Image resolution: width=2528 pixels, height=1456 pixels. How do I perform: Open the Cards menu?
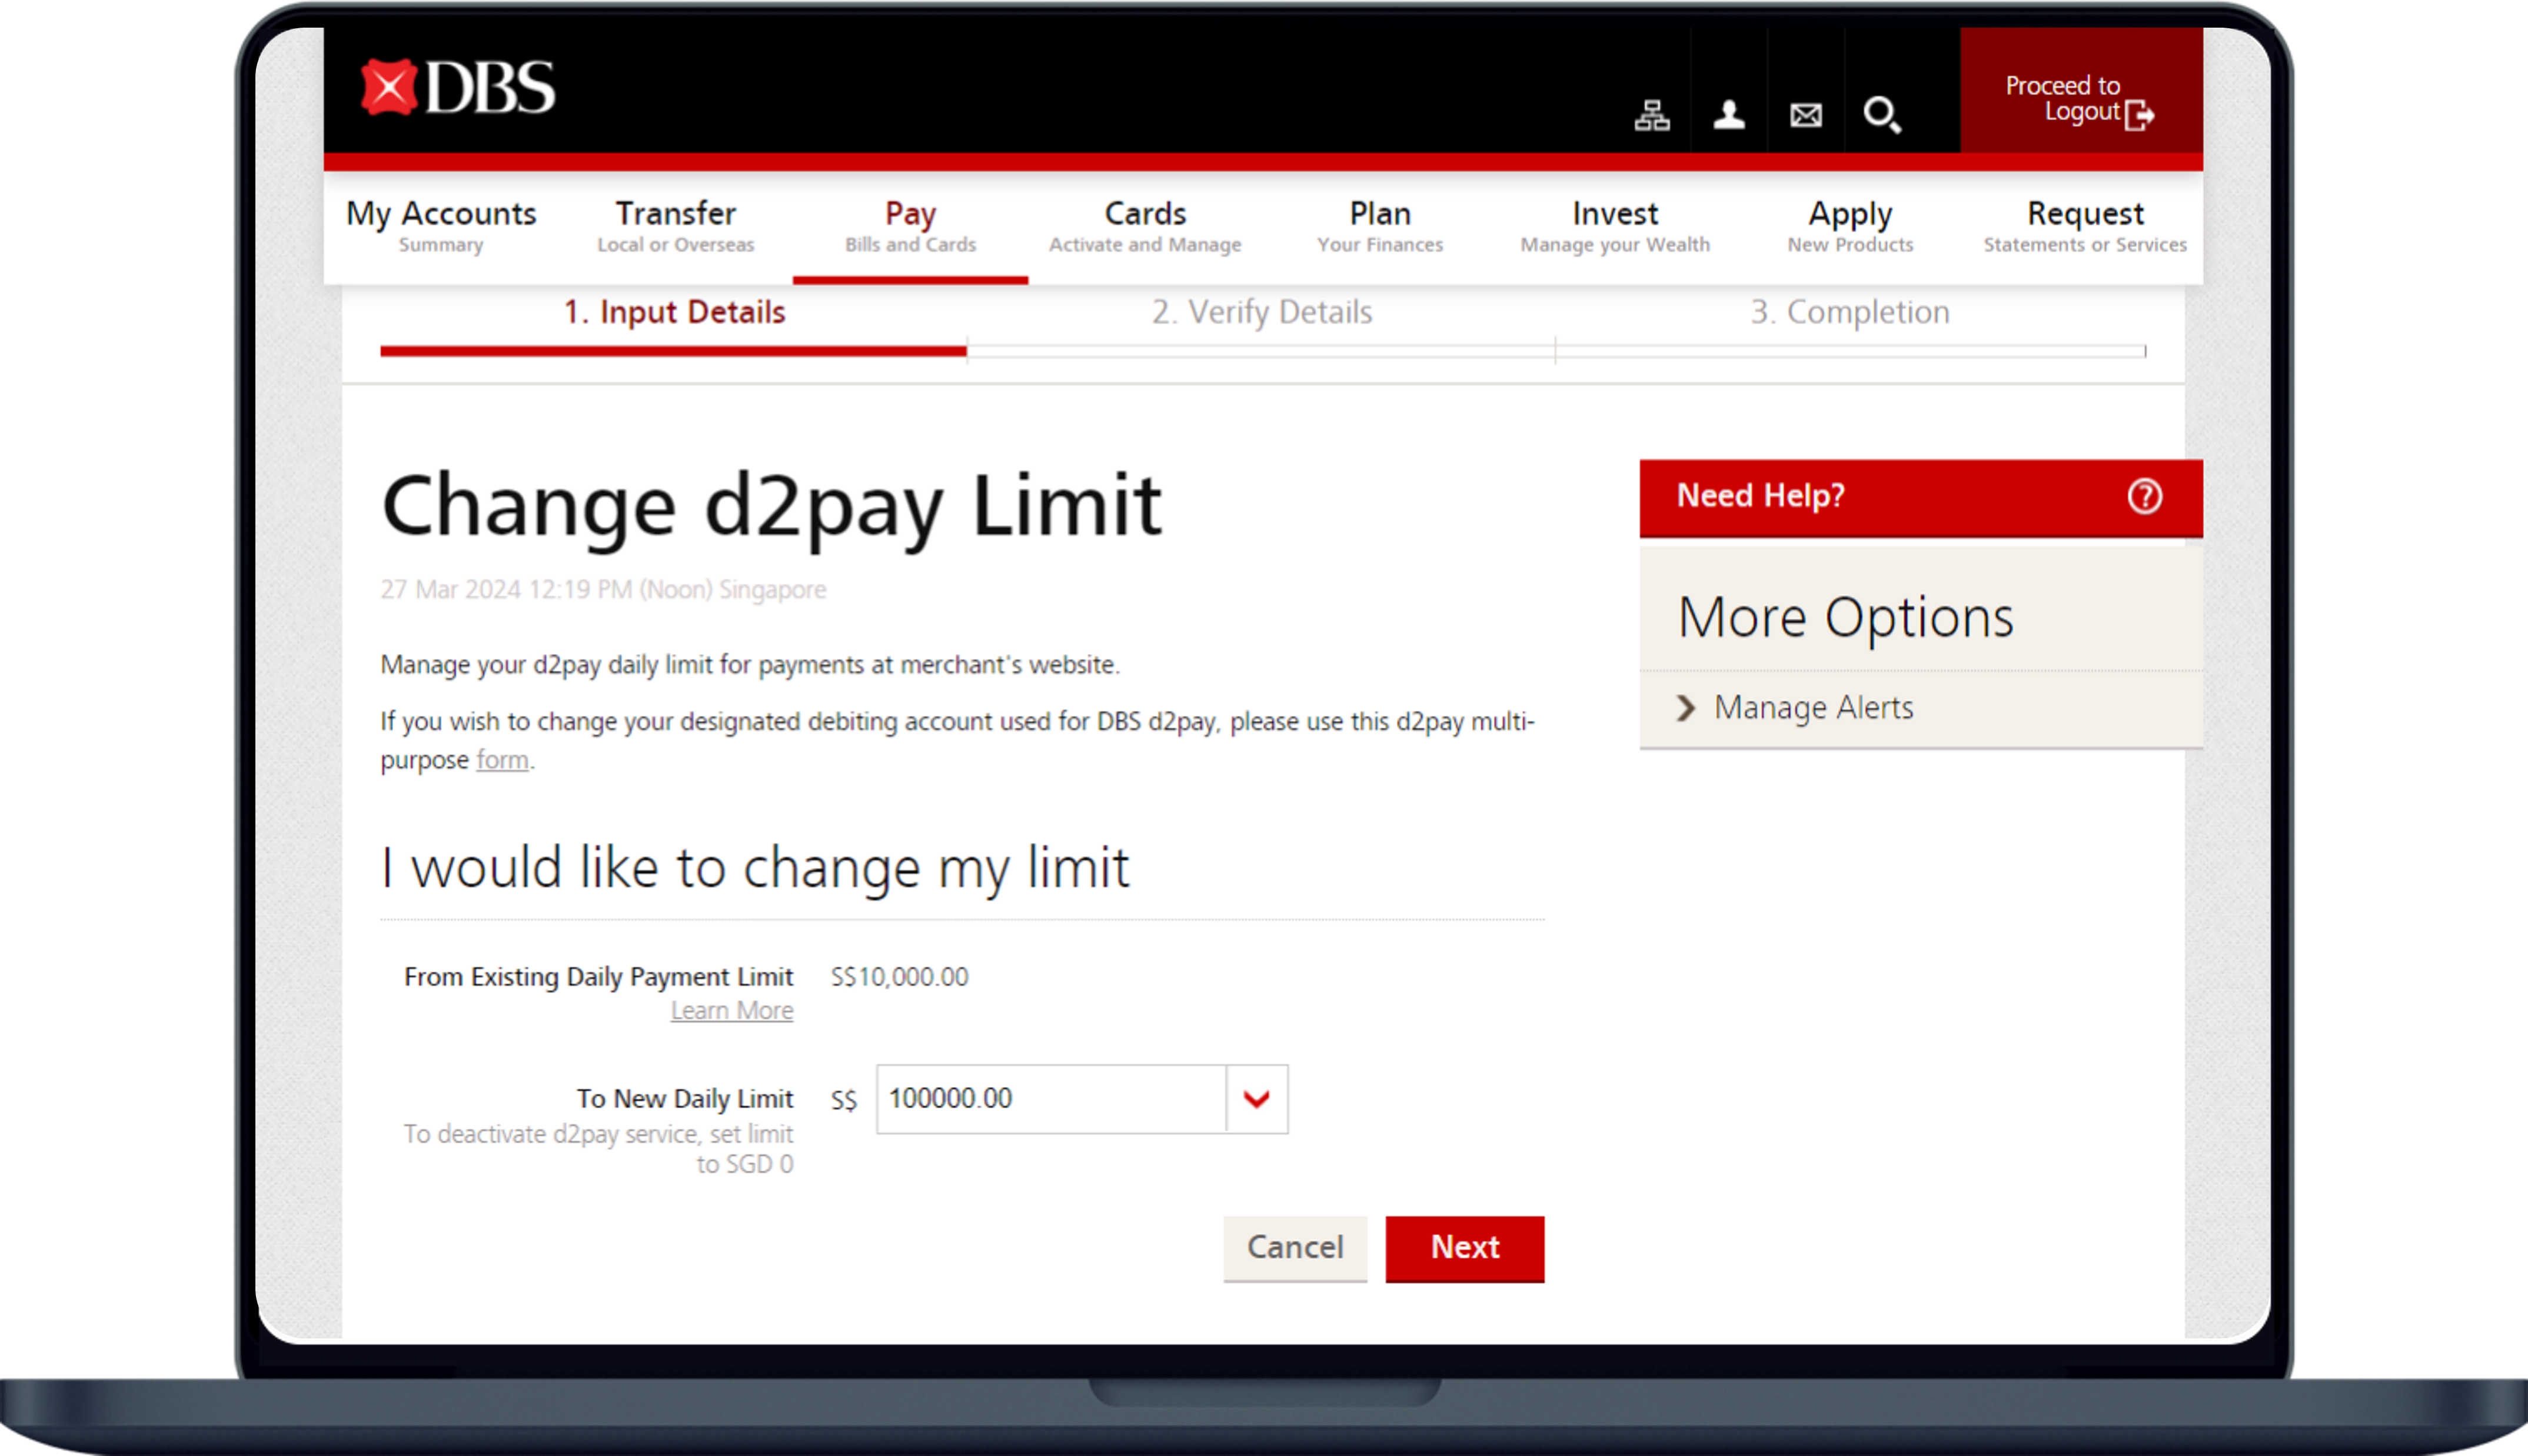point(1145,227)
